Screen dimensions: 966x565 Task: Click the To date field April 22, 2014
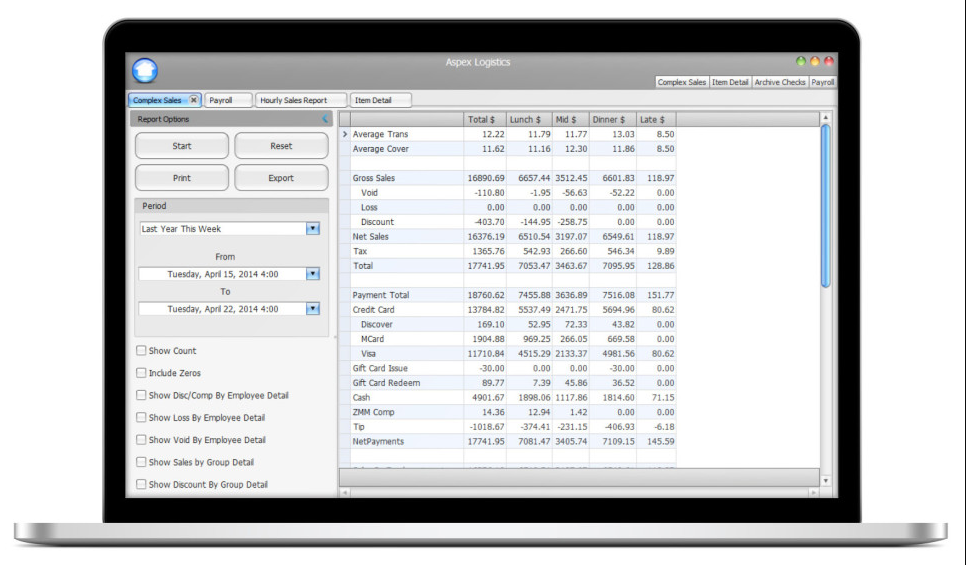(222, 309)
